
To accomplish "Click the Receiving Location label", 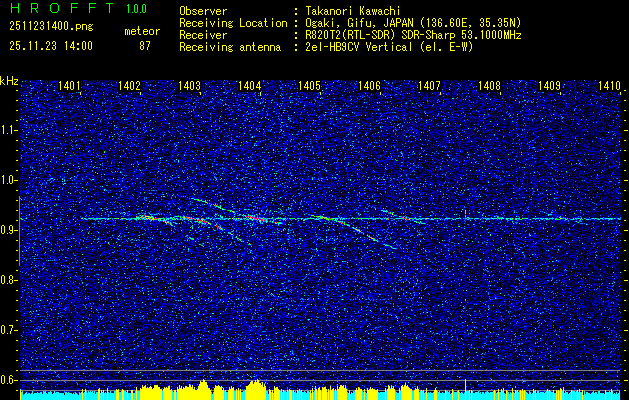I will [233, 23].
